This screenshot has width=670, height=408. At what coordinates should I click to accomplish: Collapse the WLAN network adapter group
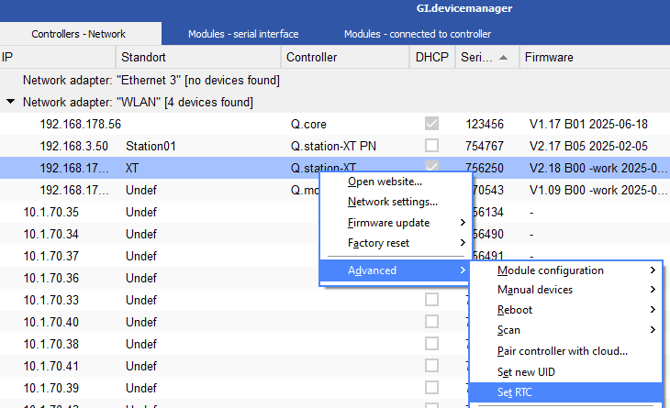(x=10, y=102)
